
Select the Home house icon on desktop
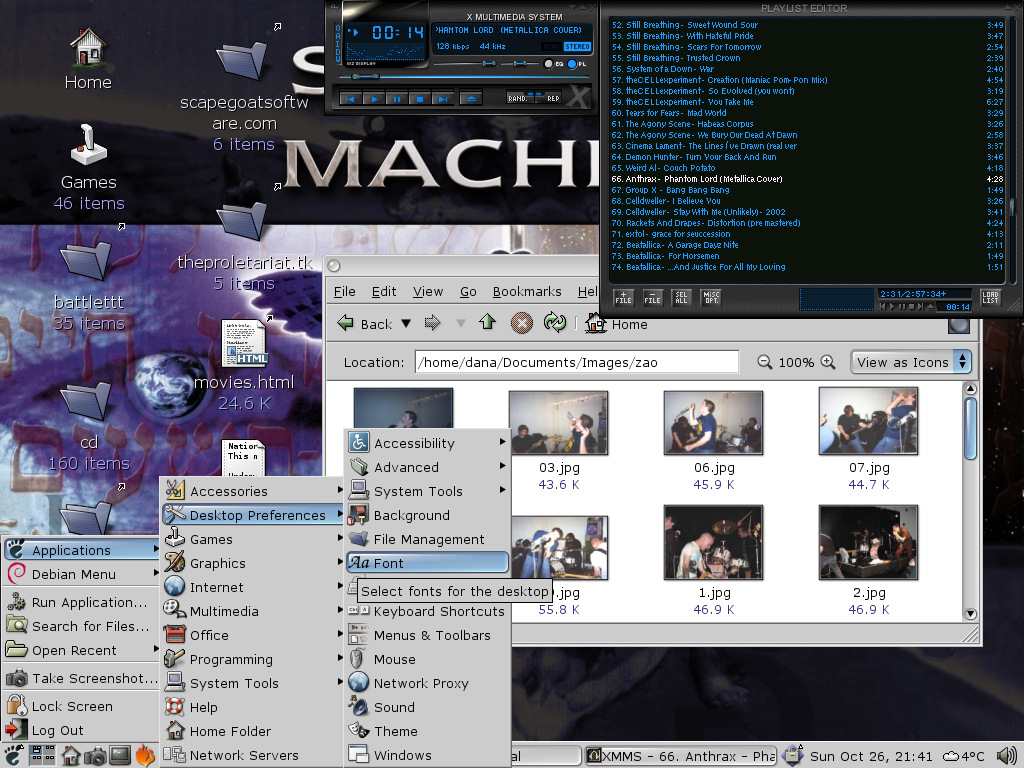coord(88,47)
